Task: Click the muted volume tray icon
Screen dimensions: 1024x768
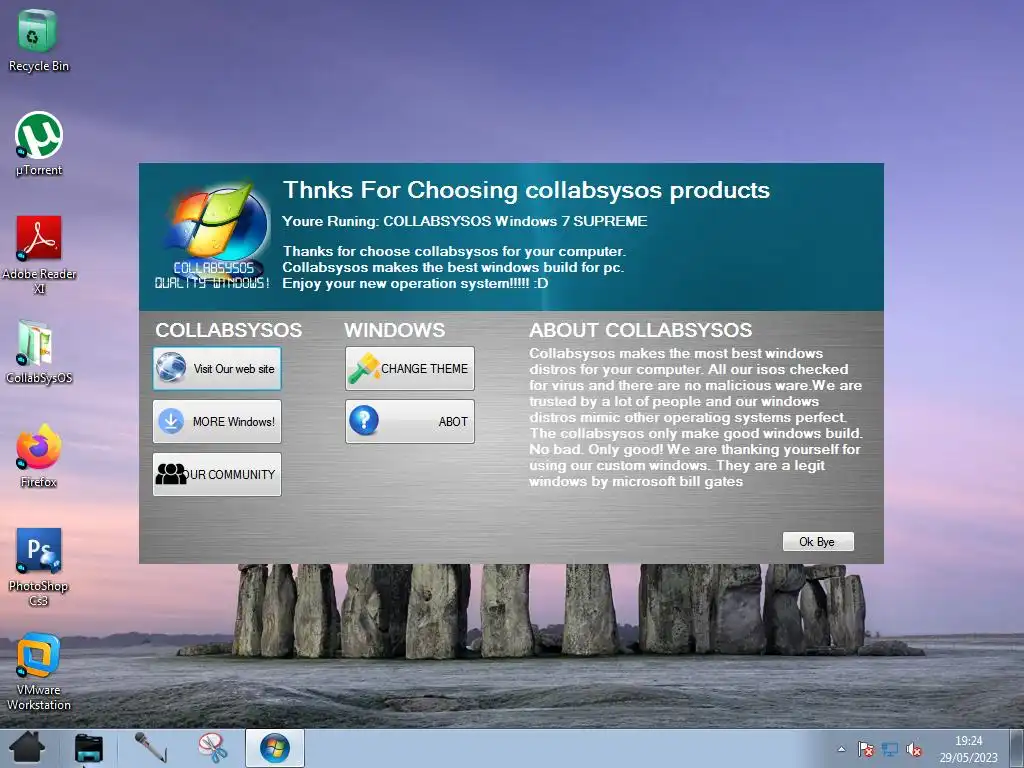Action: click(x=914, y=749)
